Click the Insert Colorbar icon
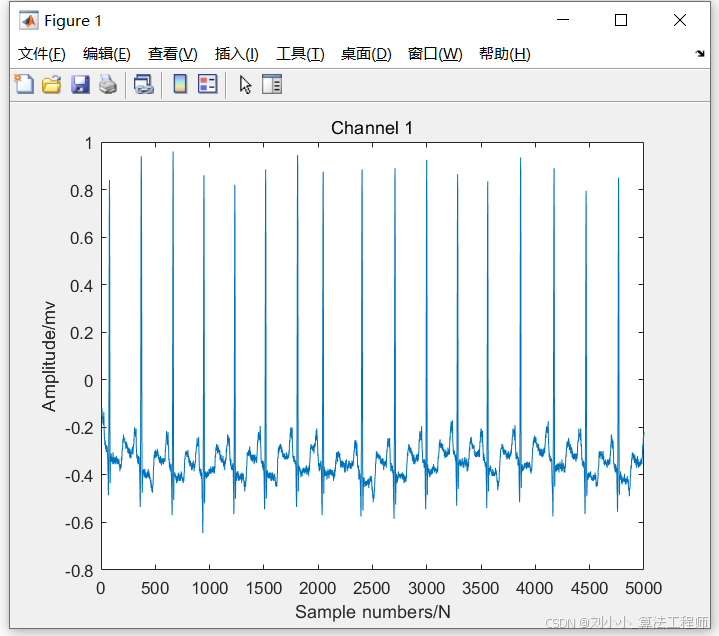This screenshot has width=719, height=636. (x=180, y=84)
